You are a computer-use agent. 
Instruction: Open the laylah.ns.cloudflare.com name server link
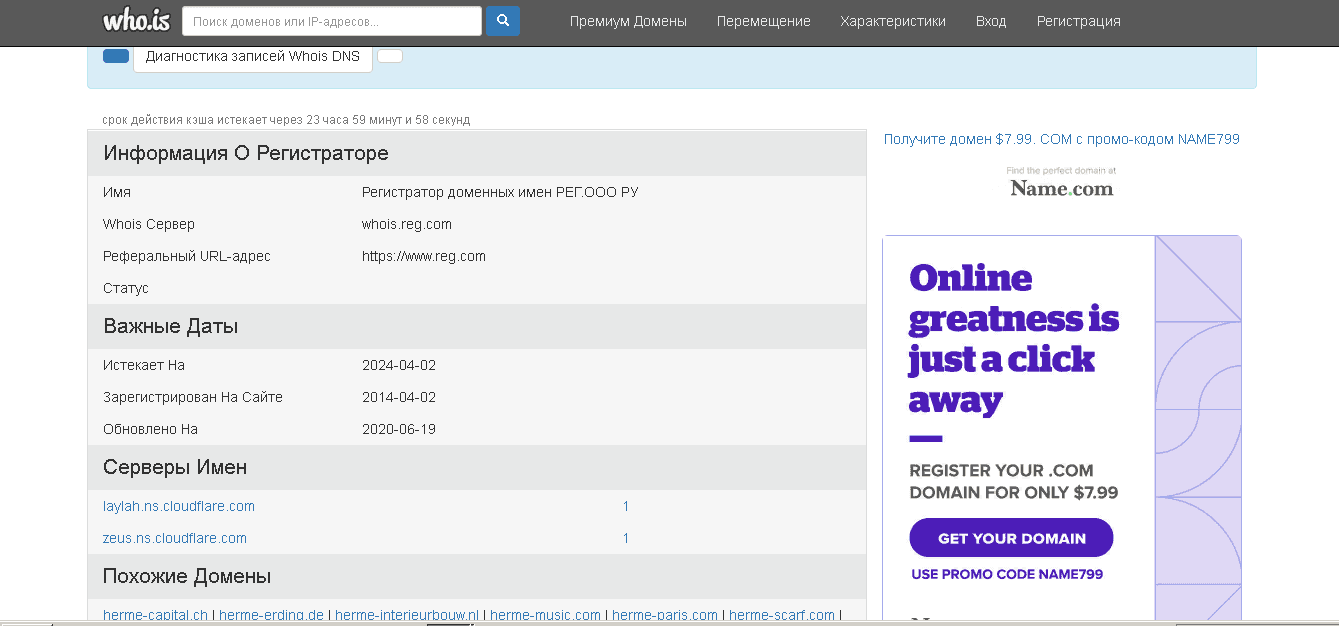point(179,507)
